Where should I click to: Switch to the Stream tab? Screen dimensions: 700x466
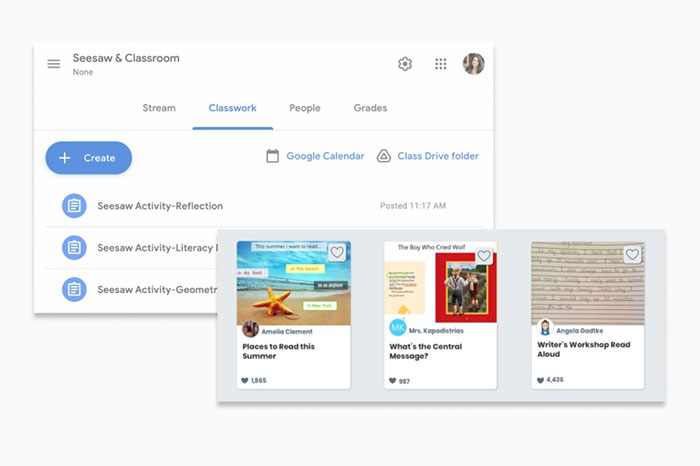(x=159, y=108)
